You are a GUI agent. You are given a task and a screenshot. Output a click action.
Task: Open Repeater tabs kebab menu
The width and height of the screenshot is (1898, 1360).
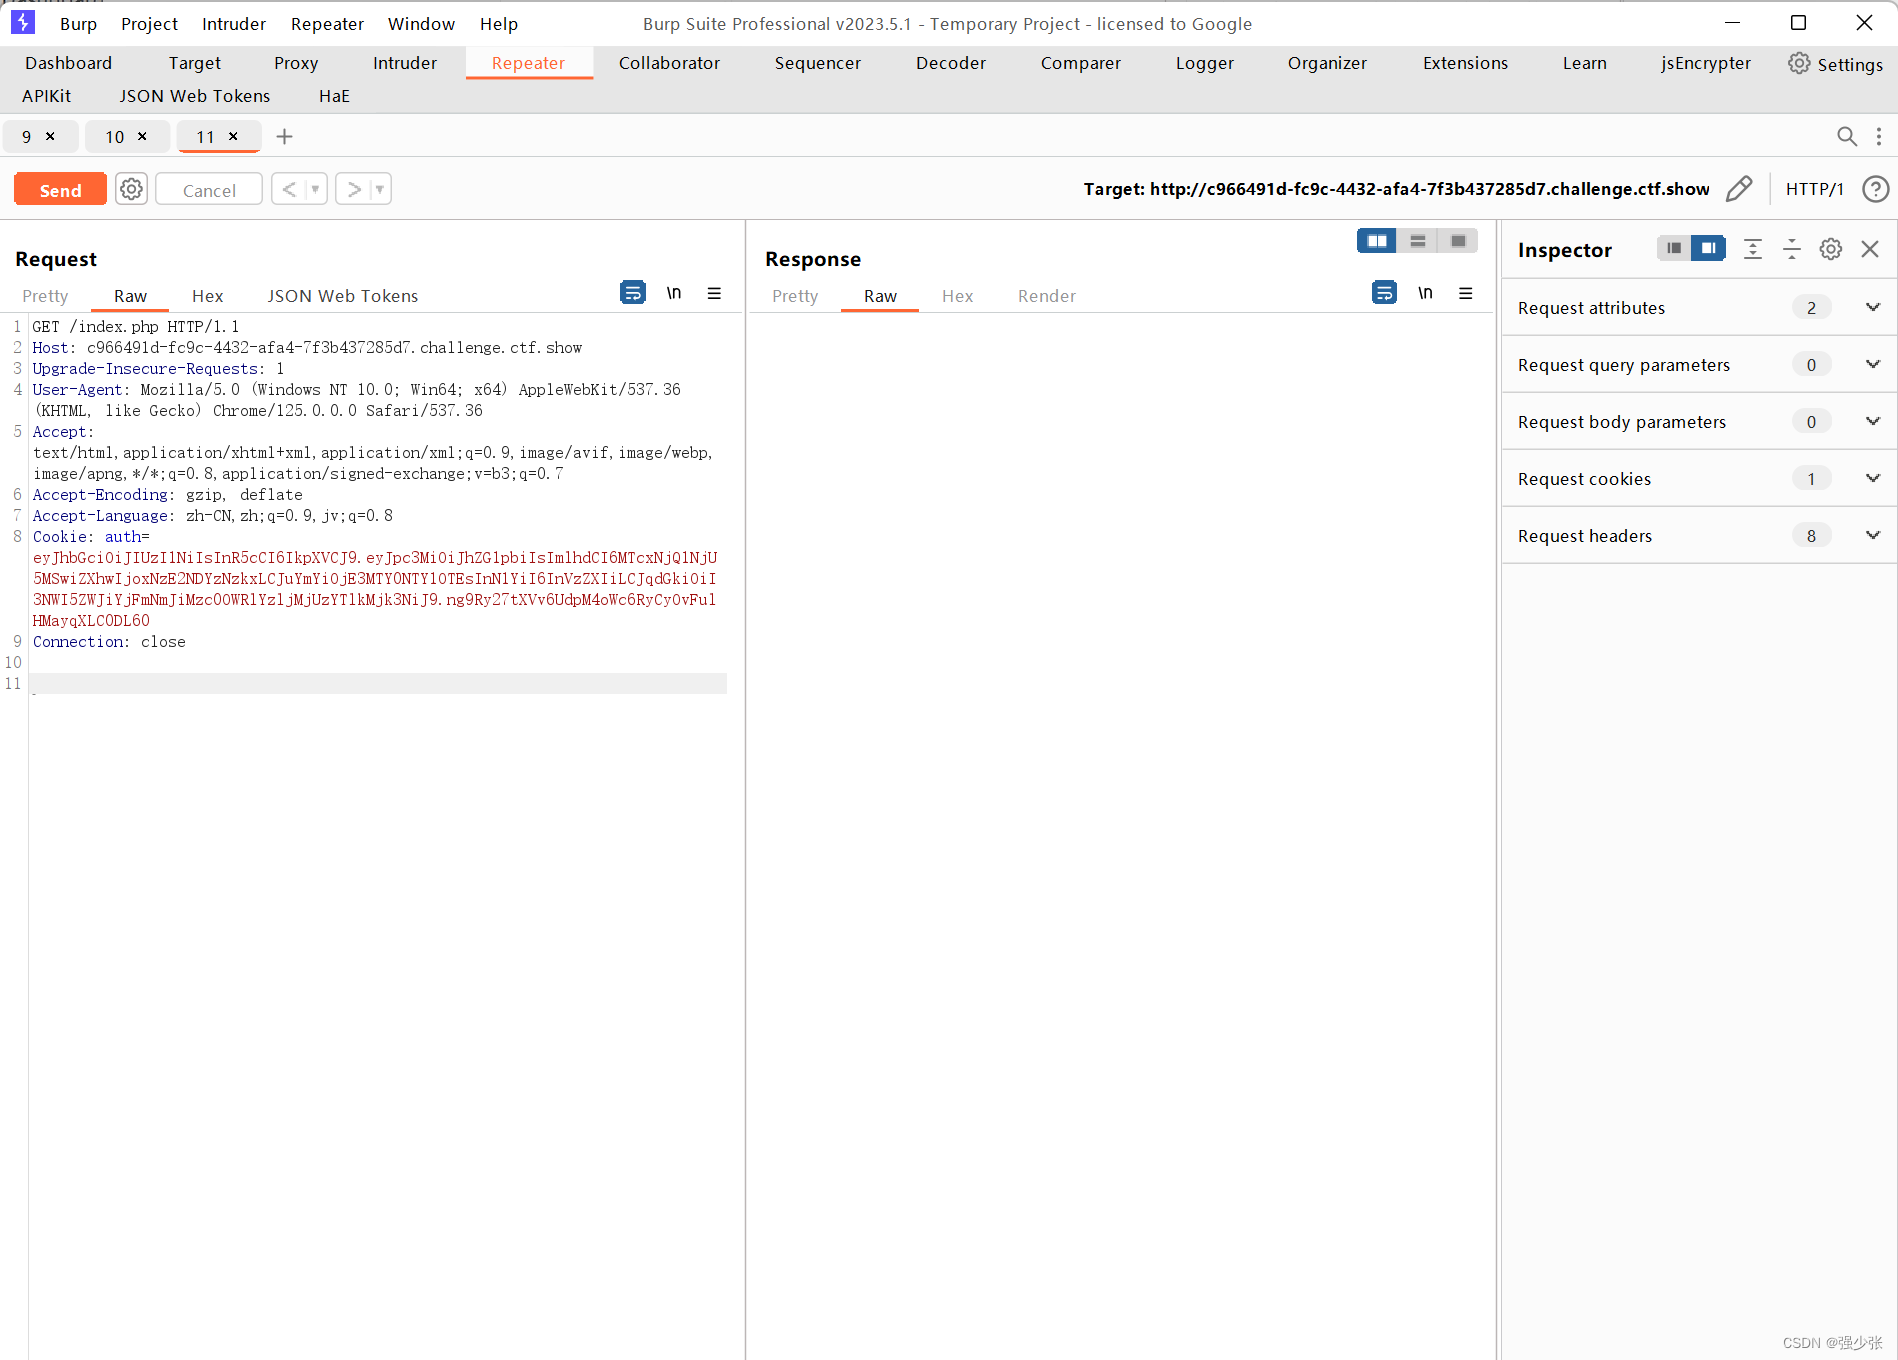click(x=1879, y=136)
